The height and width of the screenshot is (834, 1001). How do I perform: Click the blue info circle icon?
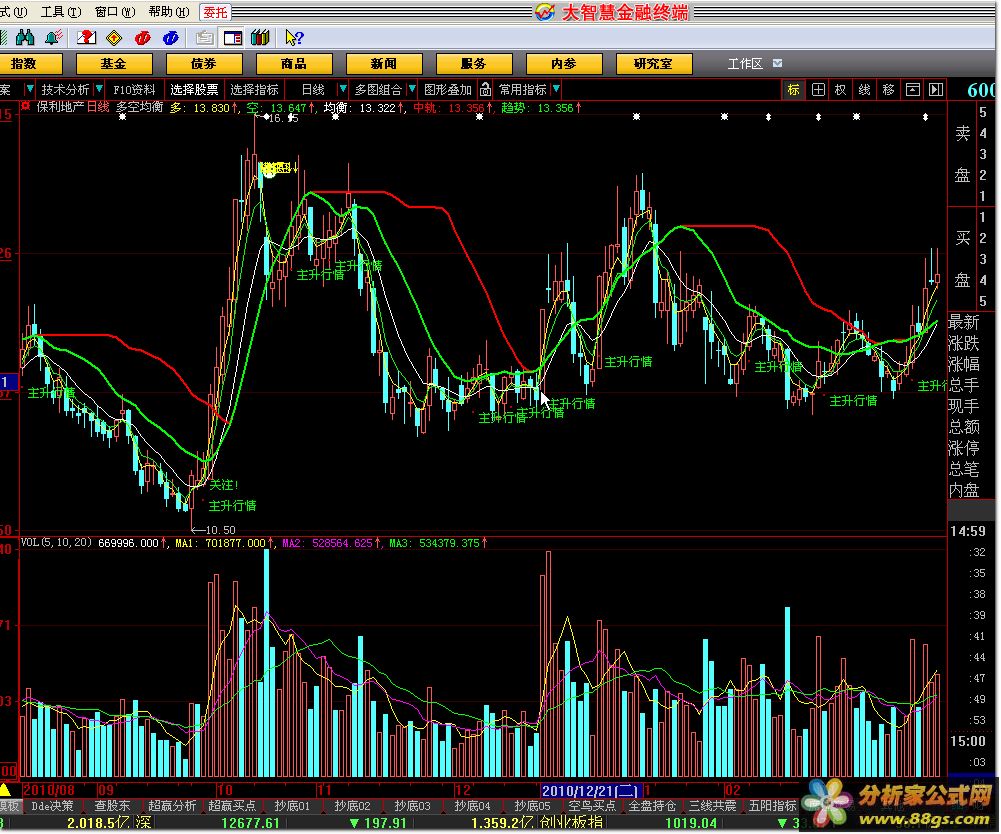coord(170,38)
